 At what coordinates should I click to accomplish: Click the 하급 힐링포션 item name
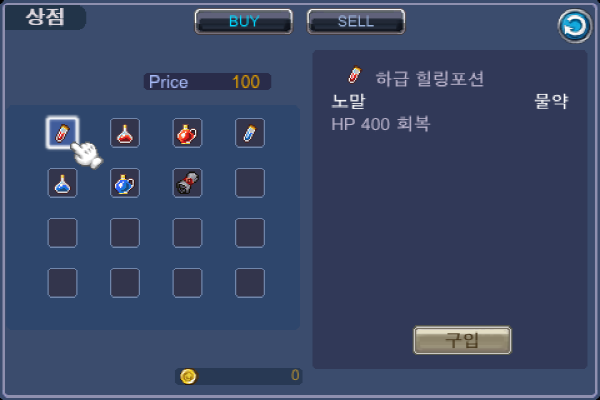(430, 78)
